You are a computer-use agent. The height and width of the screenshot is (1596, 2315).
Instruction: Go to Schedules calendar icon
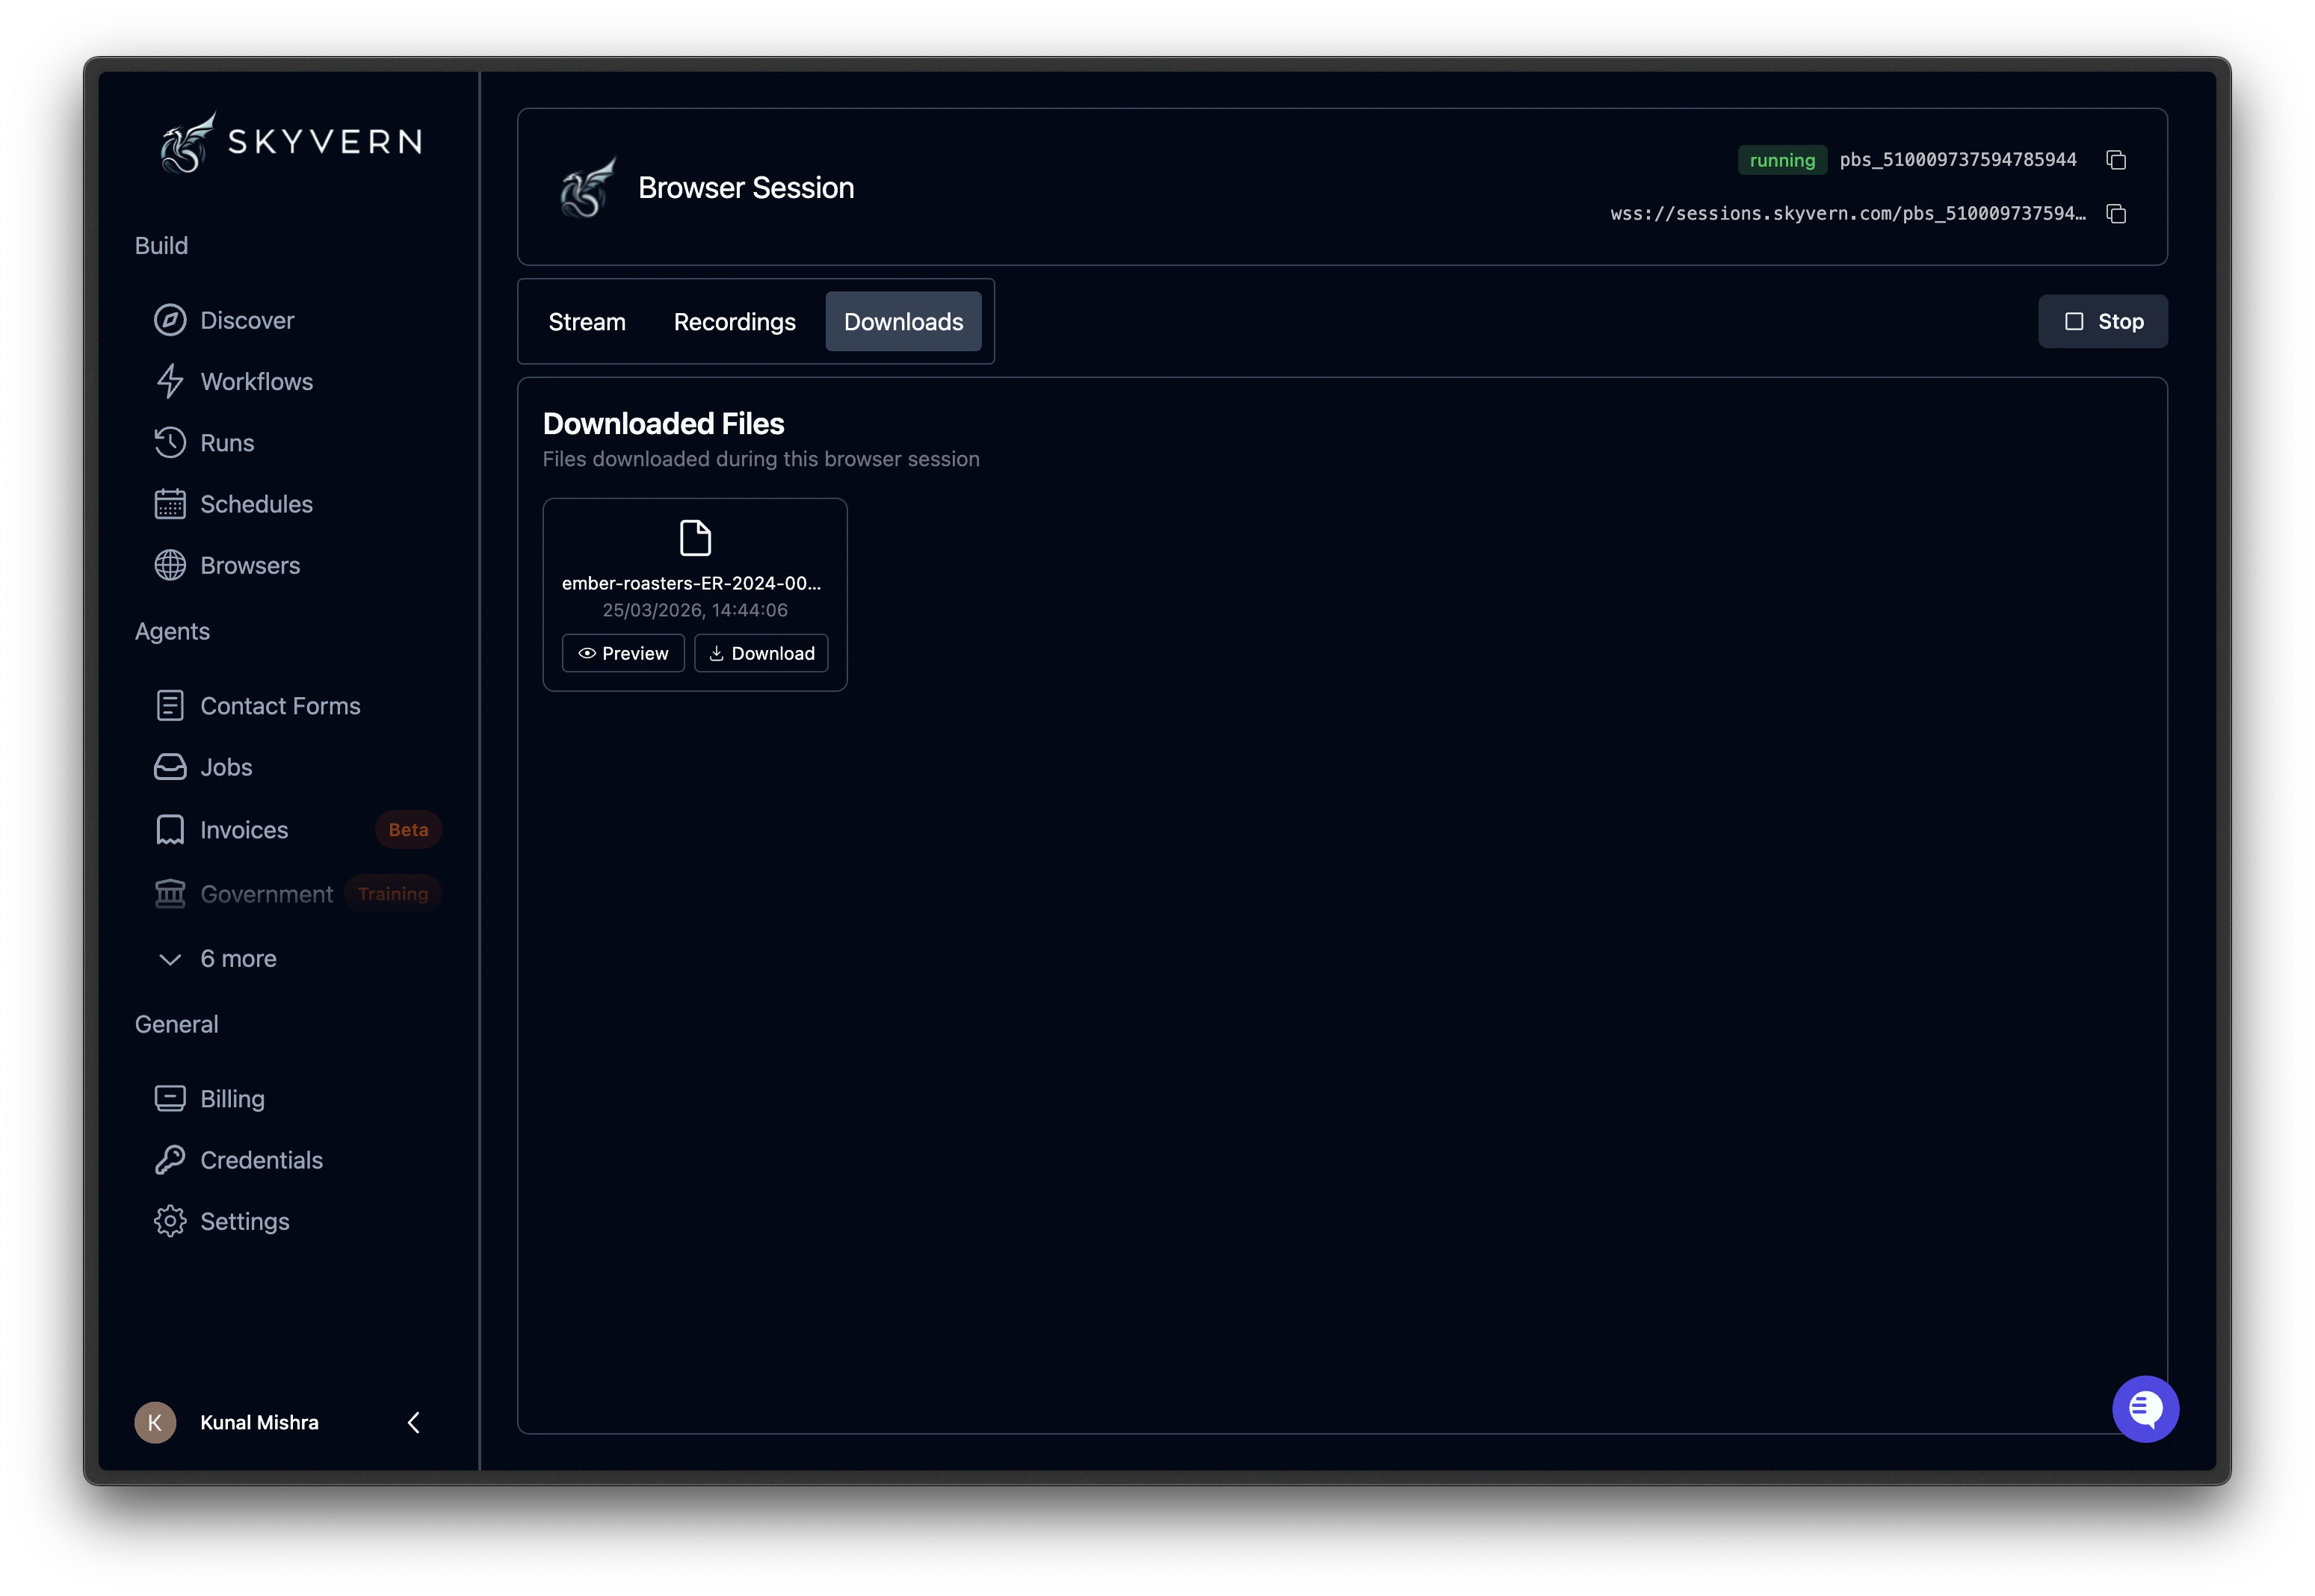tap(170, 504)
